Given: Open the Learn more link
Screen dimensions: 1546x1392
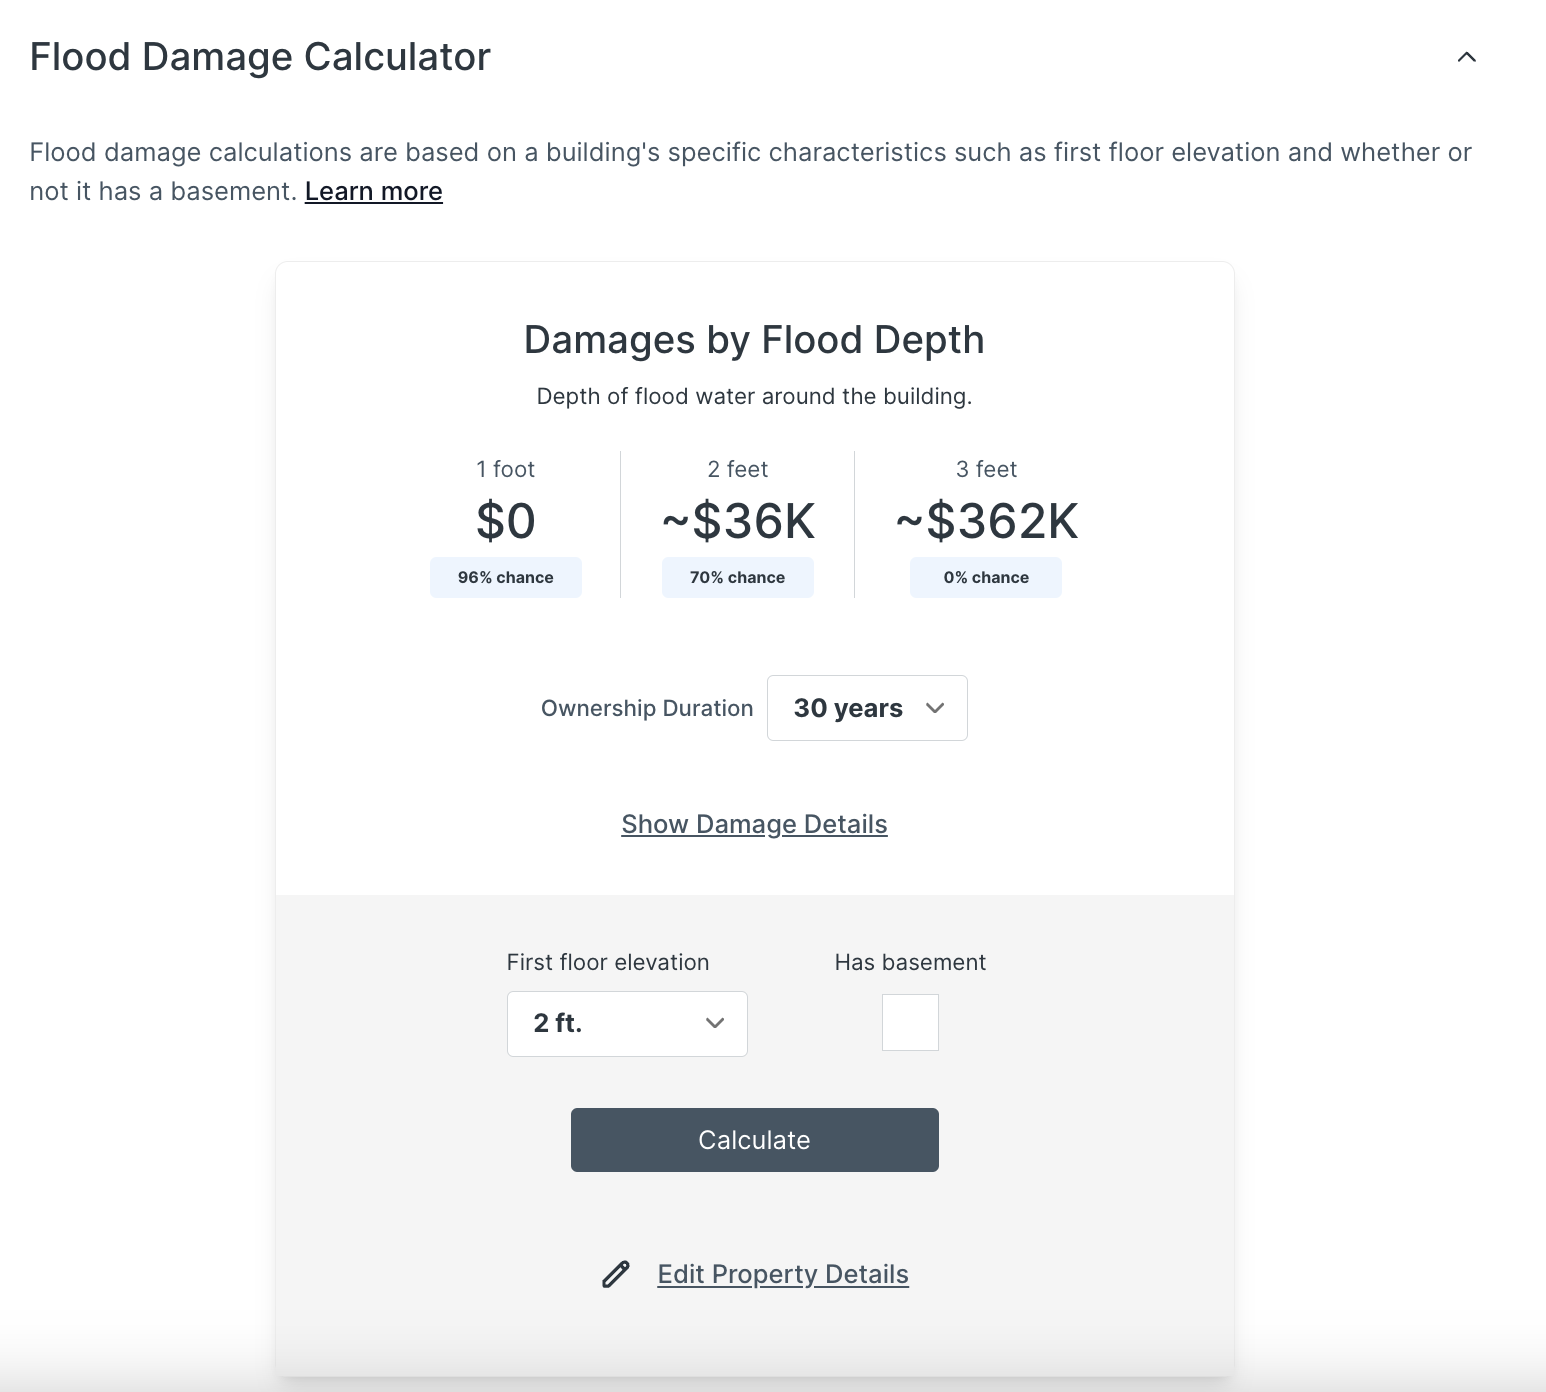Looking at the screenshot, I should (x=373, y=191).
